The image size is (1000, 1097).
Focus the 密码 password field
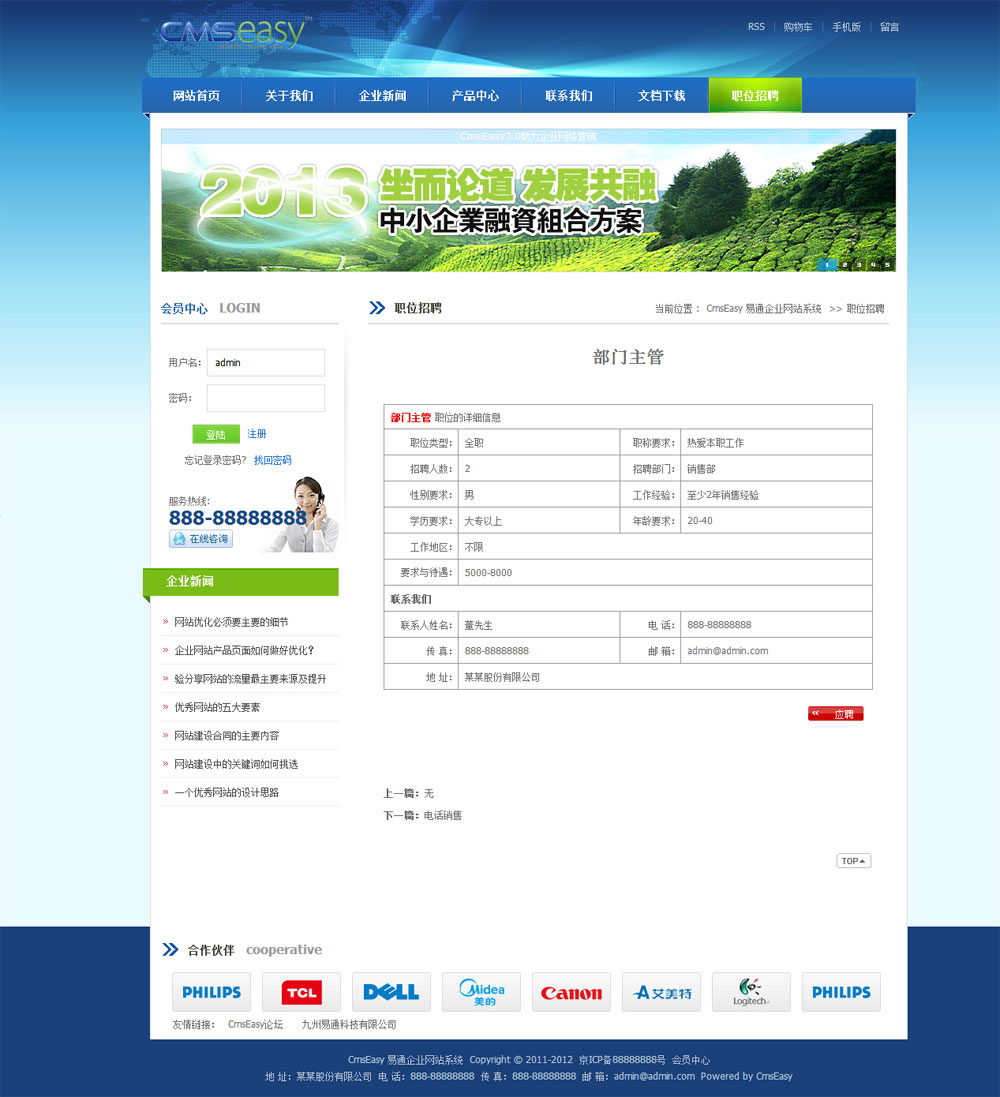tap(265, 398)
